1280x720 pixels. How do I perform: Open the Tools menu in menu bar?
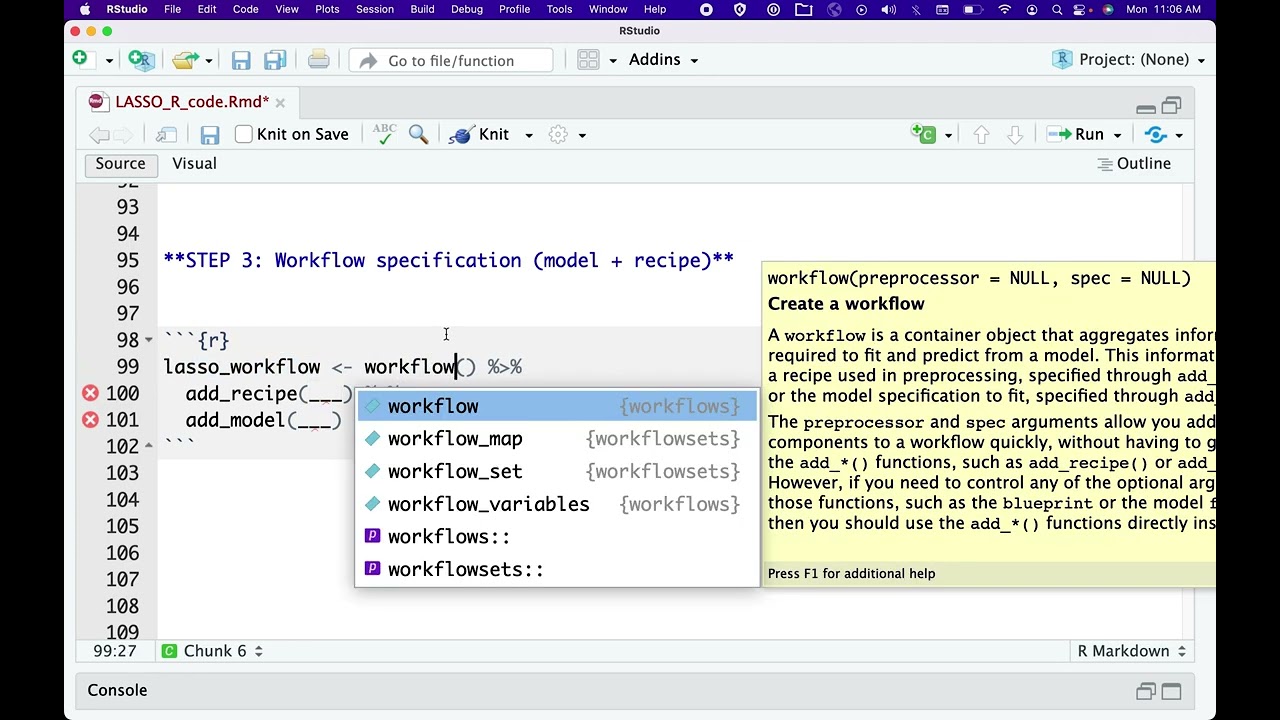pos(559,9)
